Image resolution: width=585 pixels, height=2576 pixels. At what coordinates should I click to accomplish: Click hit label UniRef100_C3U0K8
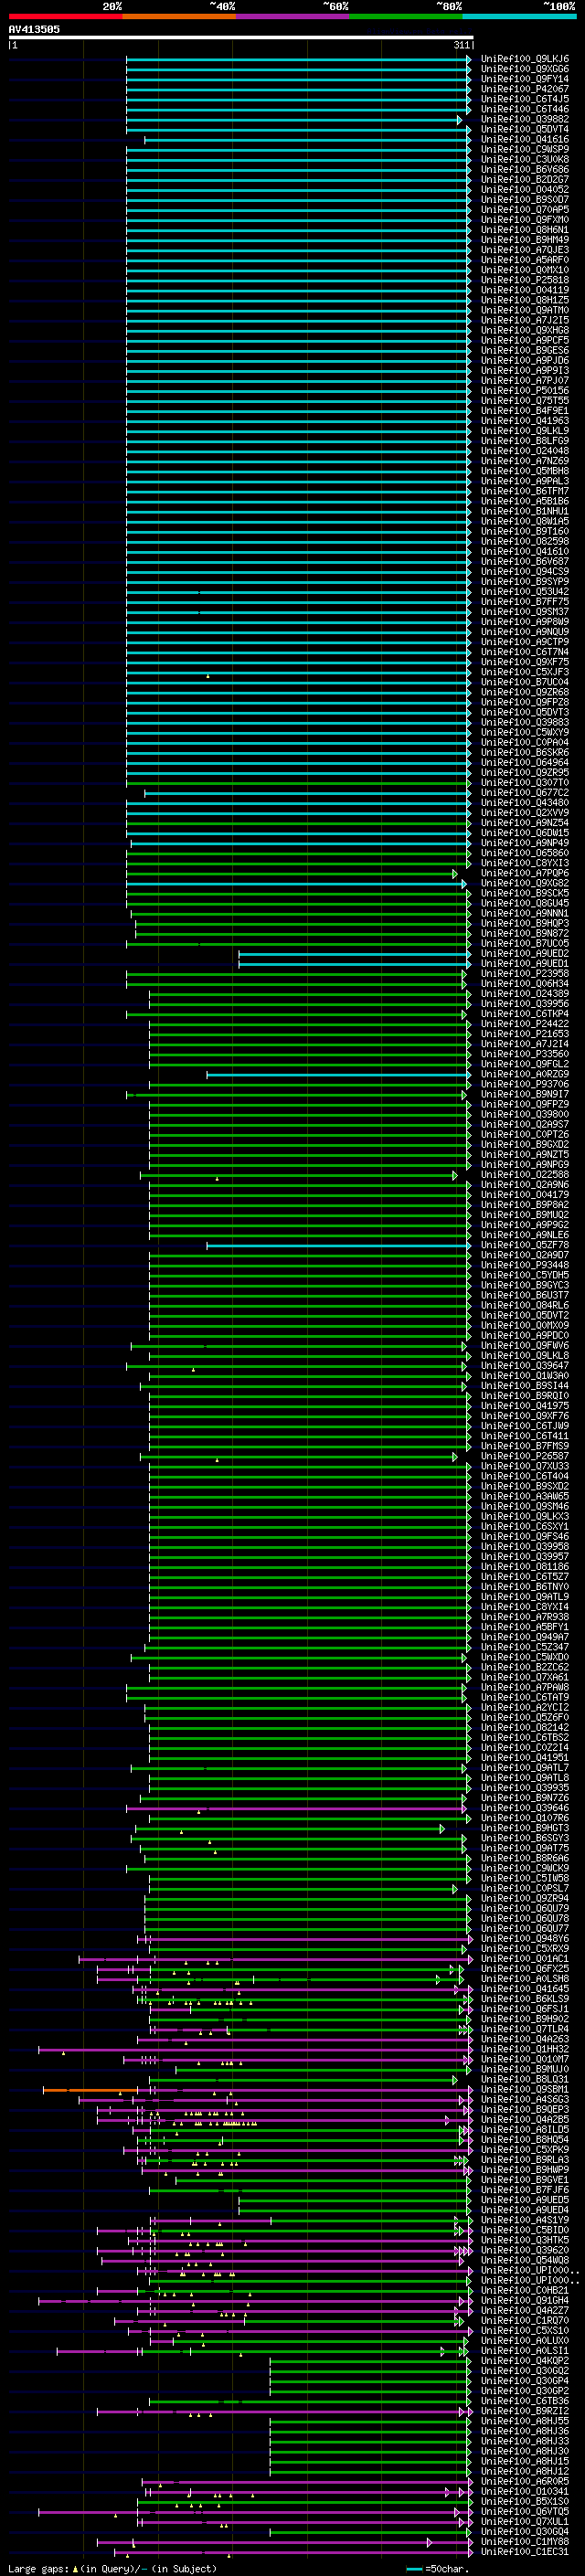click(x=525, y=159)
